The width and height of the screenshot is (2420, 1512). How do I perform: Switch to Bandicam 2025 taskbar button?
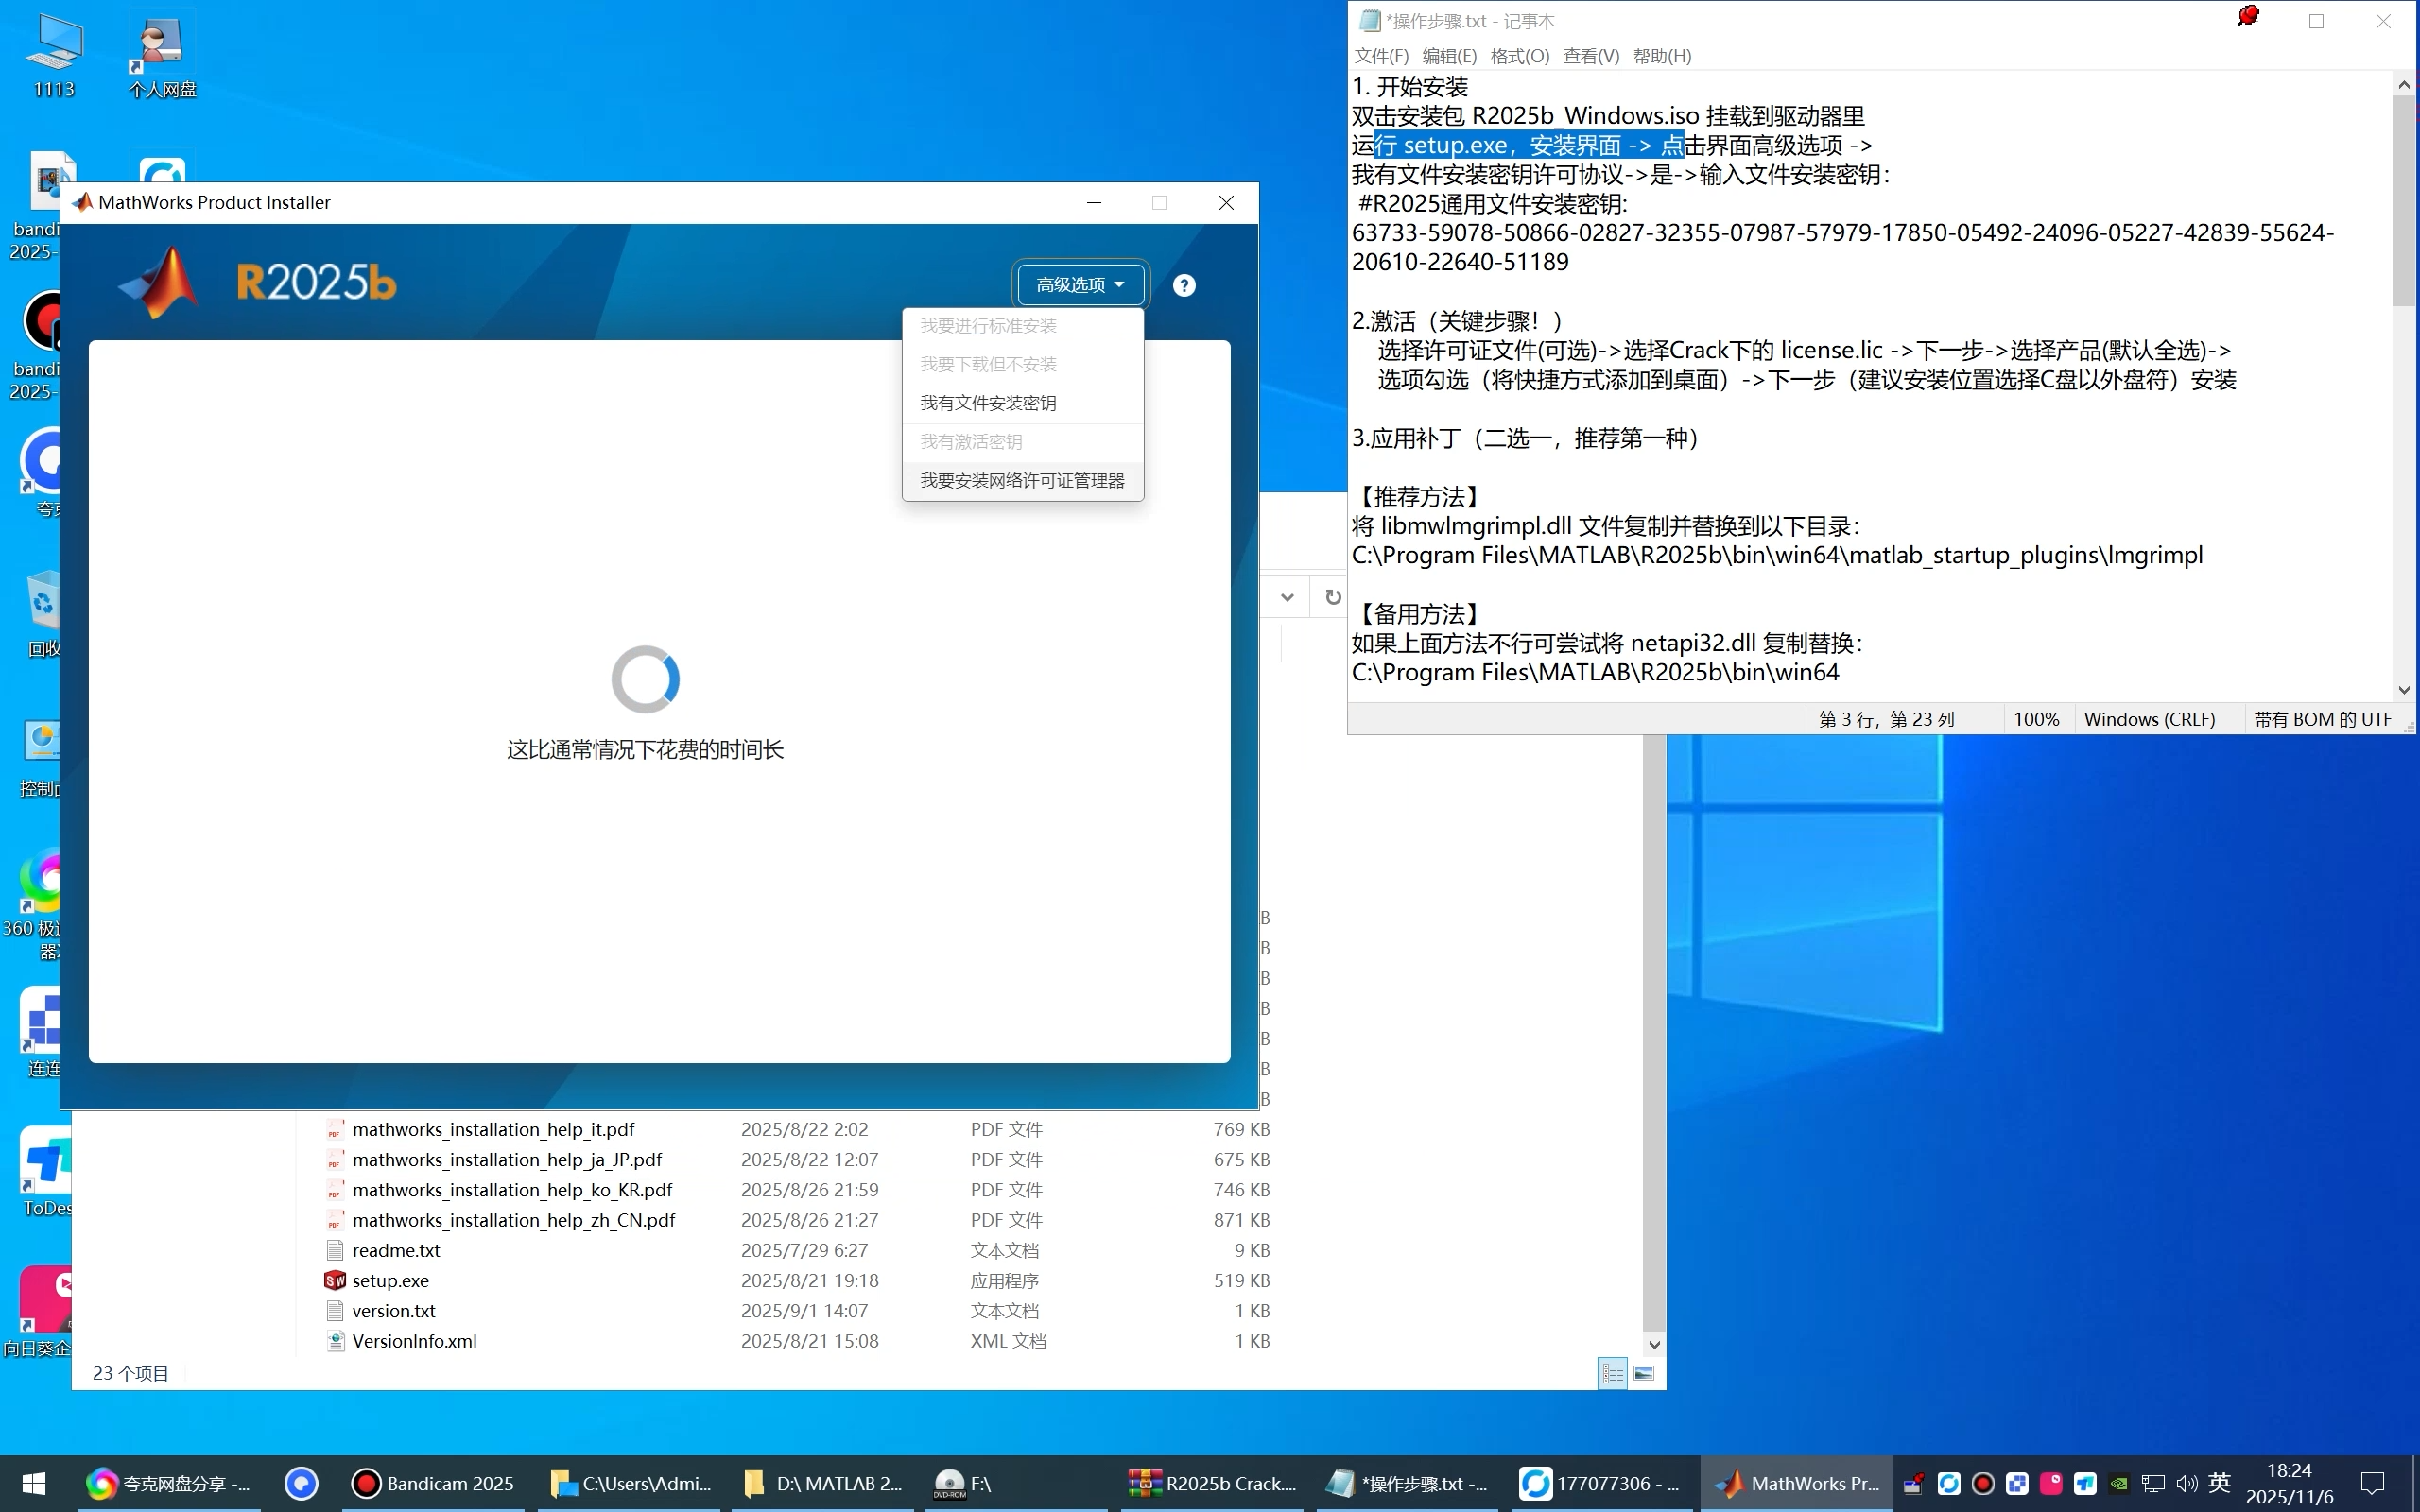(432, 1483)
